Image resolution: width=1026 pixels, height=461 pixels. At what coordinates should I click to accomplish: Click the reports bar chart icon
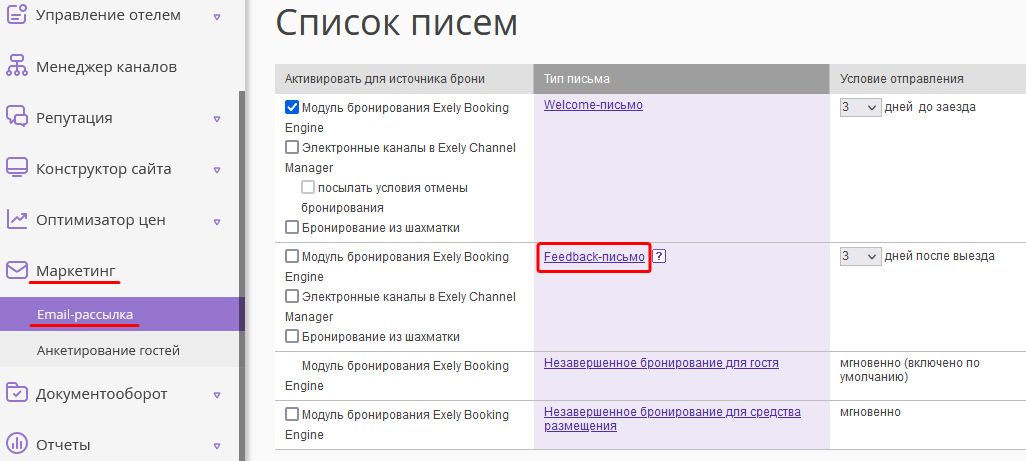[x=17, y=445]
